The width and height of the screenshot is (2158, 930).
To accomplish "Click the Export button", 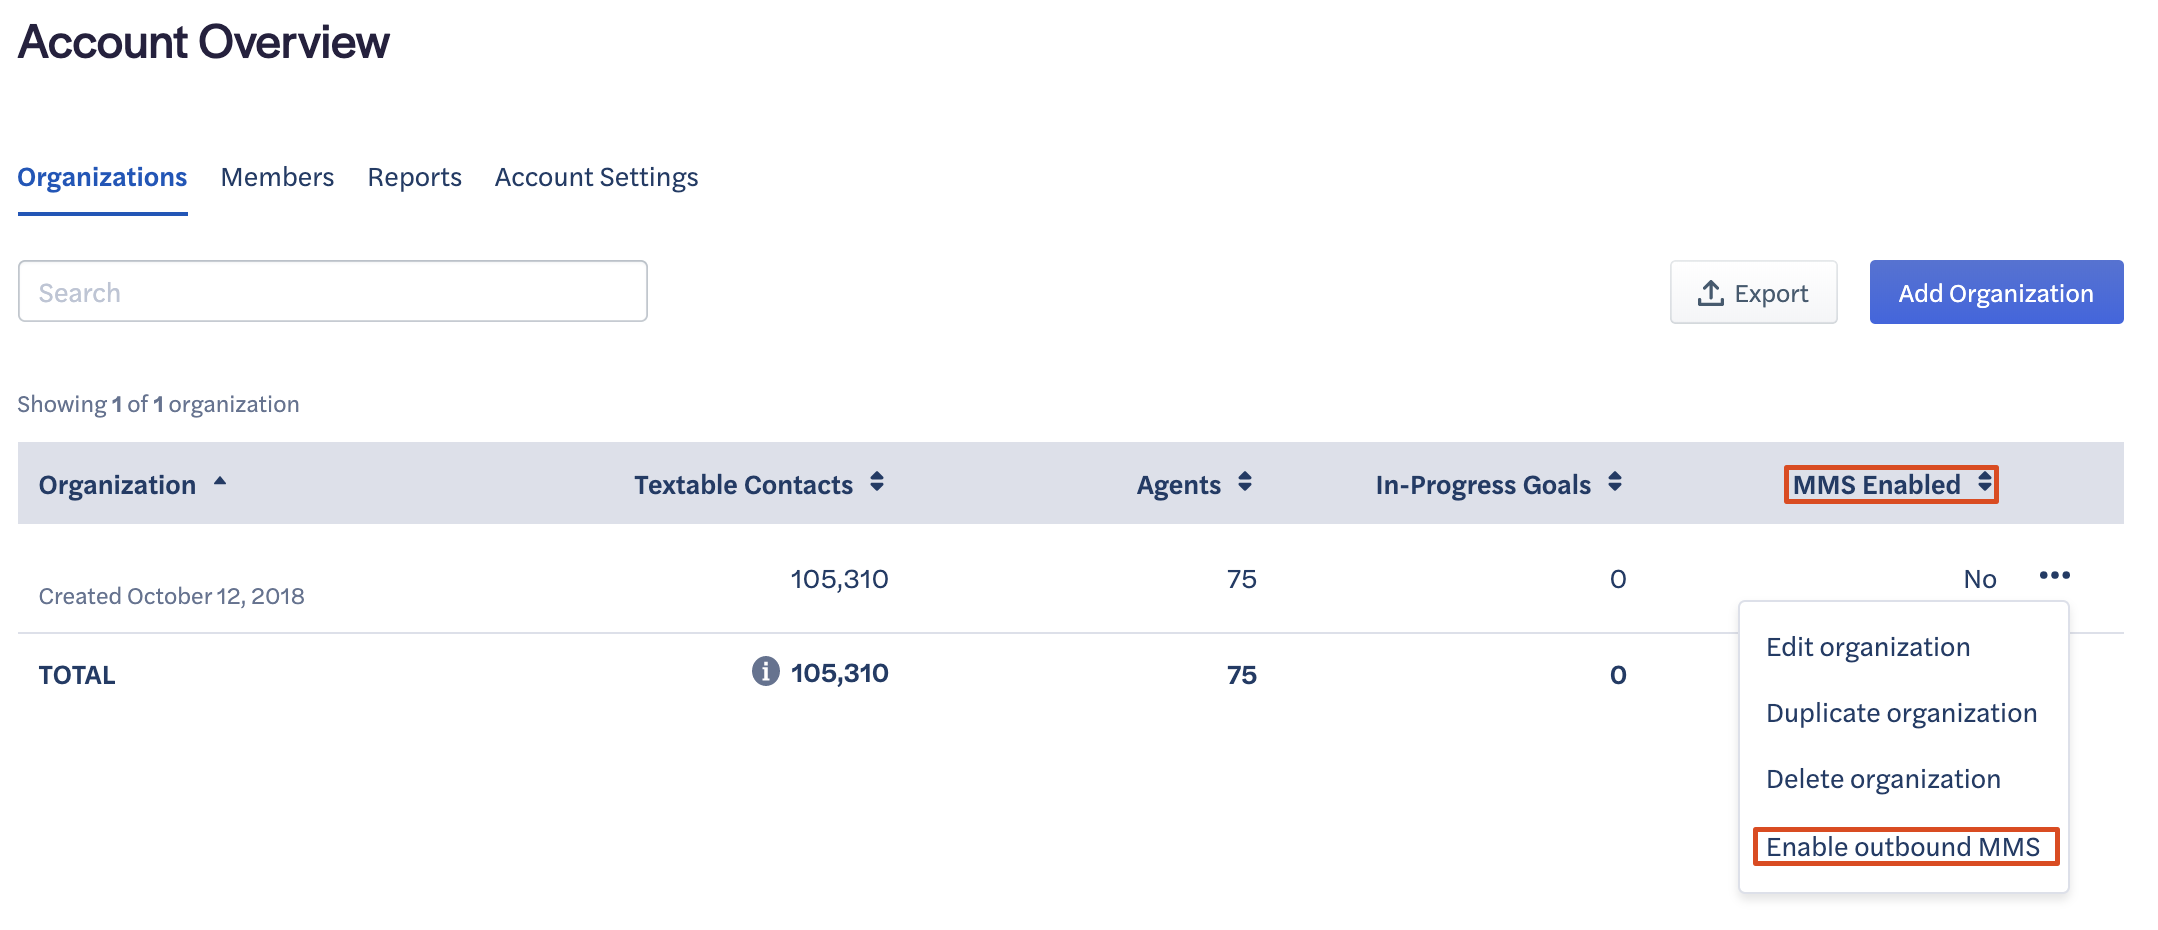I will click(x=1753, y=292).
